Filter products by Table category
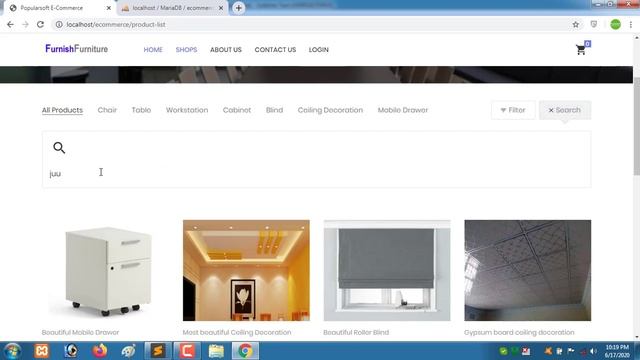 pyautogui.click(x=141, y=110)
